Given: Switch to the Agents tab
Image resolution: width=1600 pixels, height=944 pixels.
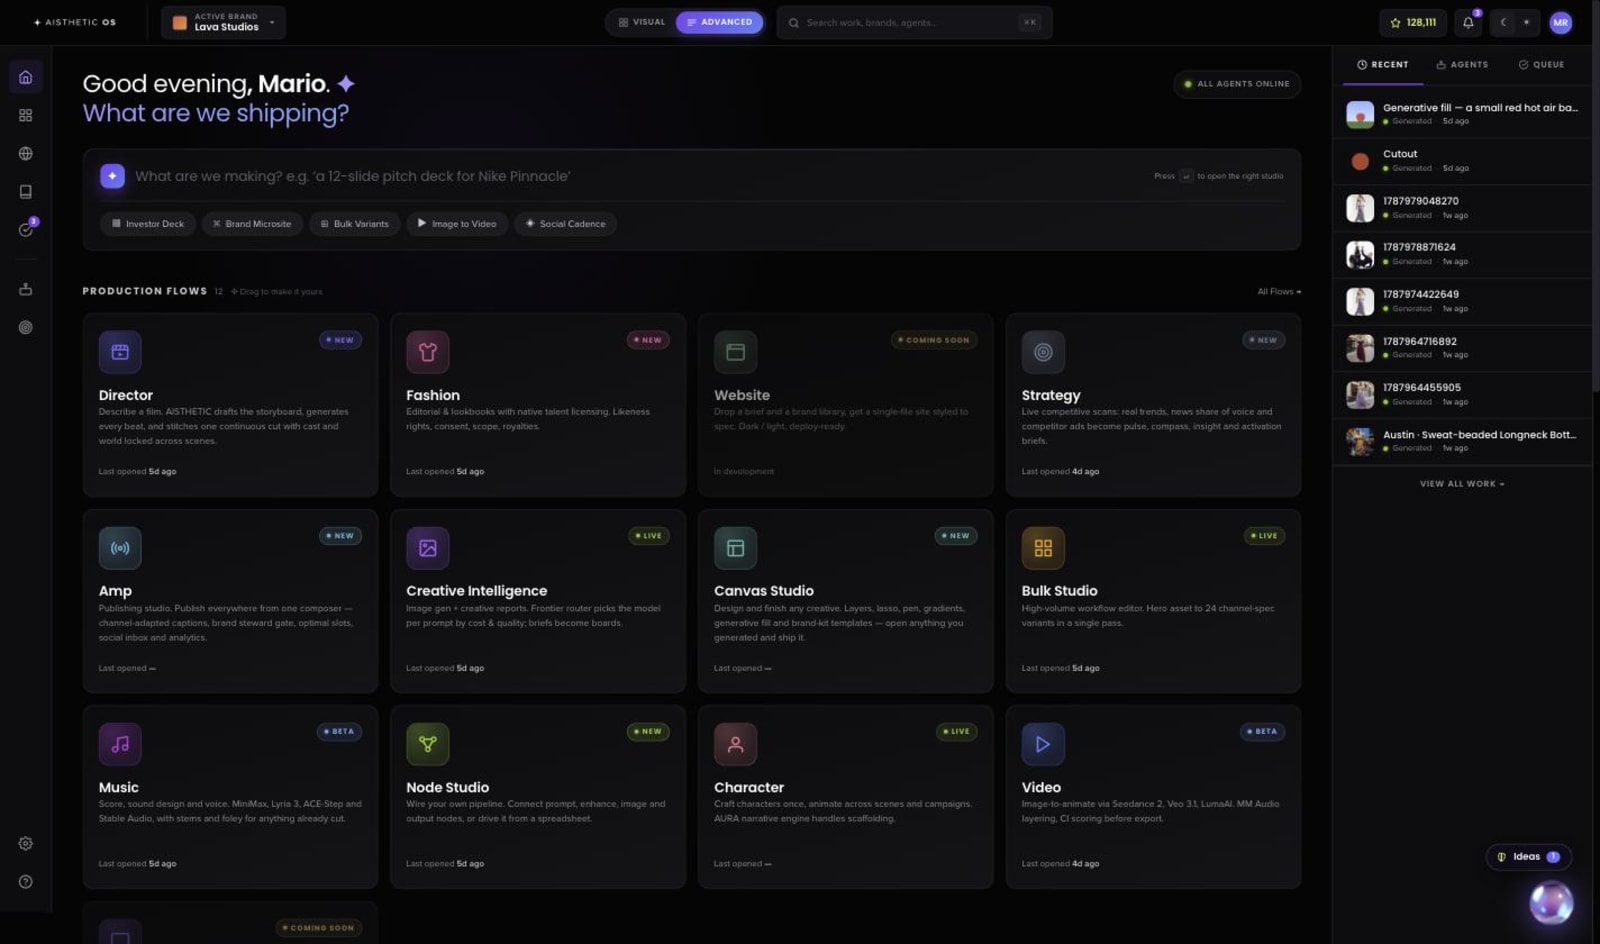Looking at the screenshot, I should tap(1462, 64).
